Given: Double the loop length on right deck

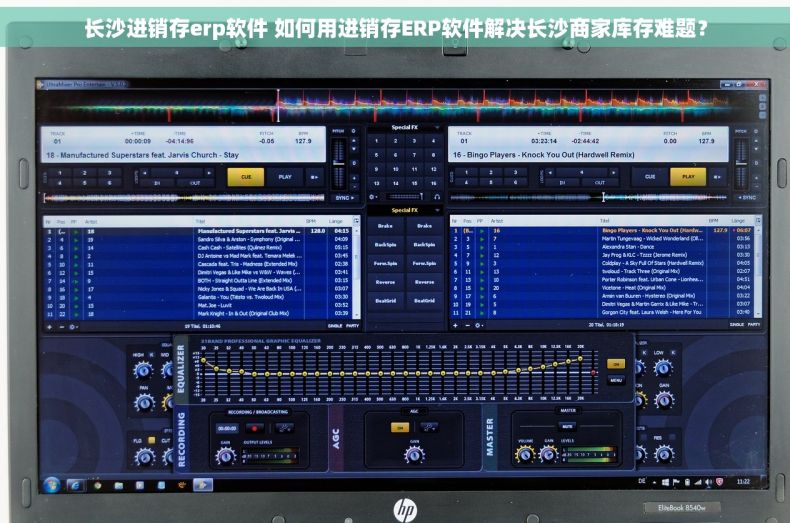Looking at the screenshot, I should point(613,172).
